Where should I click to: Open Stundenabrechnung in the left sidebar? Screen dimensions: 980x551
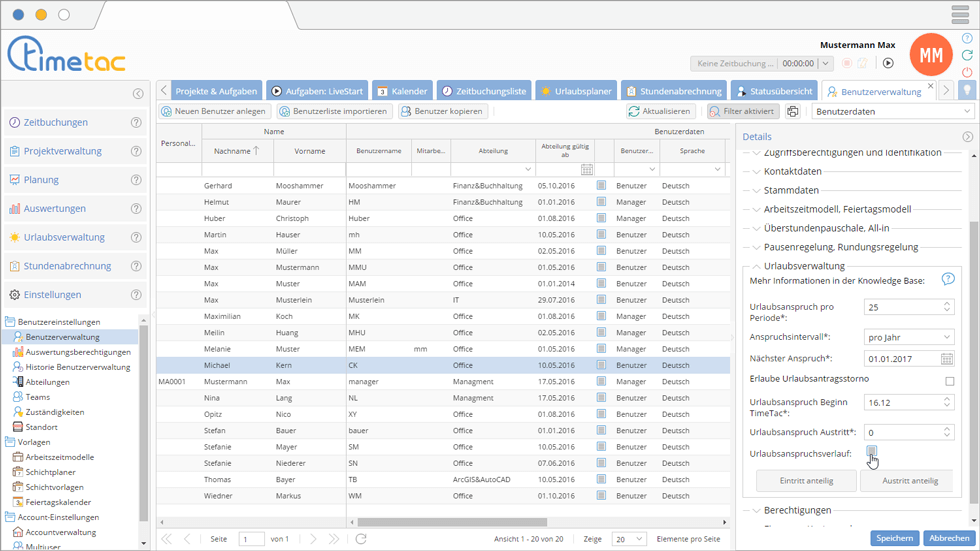[x=67, y=266]
